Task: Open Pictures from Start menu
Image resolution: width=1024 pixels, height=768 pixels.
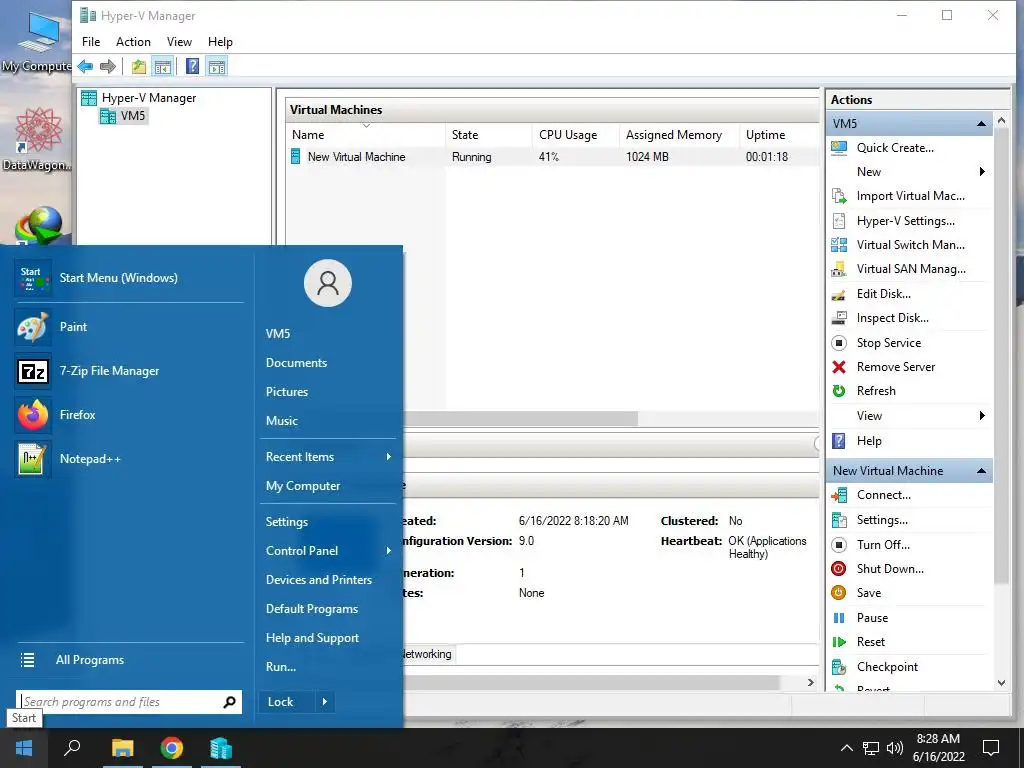Action: click(287, 392)
